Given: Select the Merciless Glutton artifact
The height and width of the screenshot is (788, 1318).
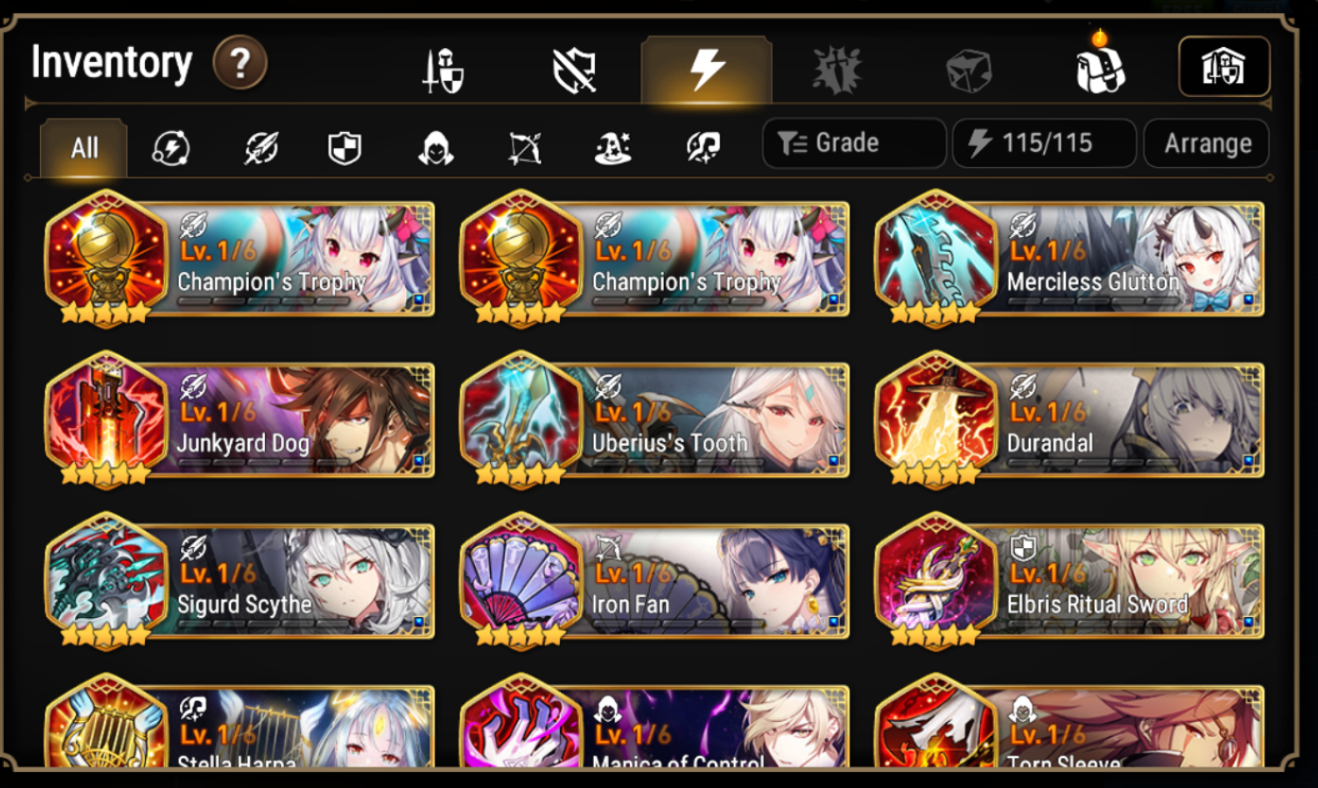Looking at the screenshot, I should 1070,257.
